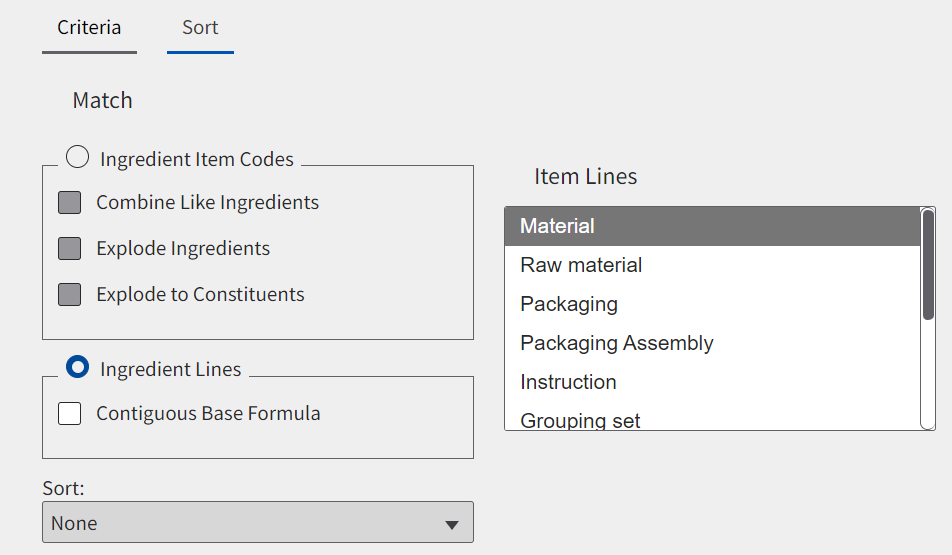Enable the Explode Ingredients checkbox

tap(70, 248)
